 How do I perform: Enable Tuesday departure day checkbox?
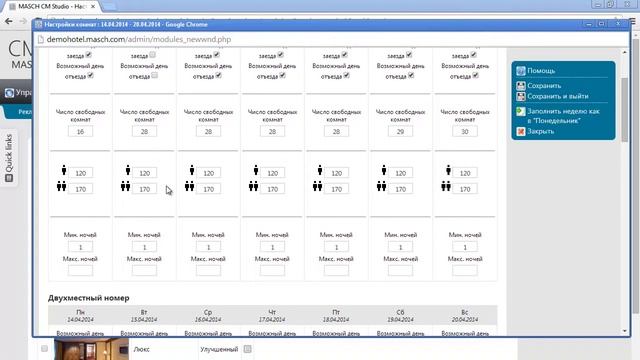(154, 75)
